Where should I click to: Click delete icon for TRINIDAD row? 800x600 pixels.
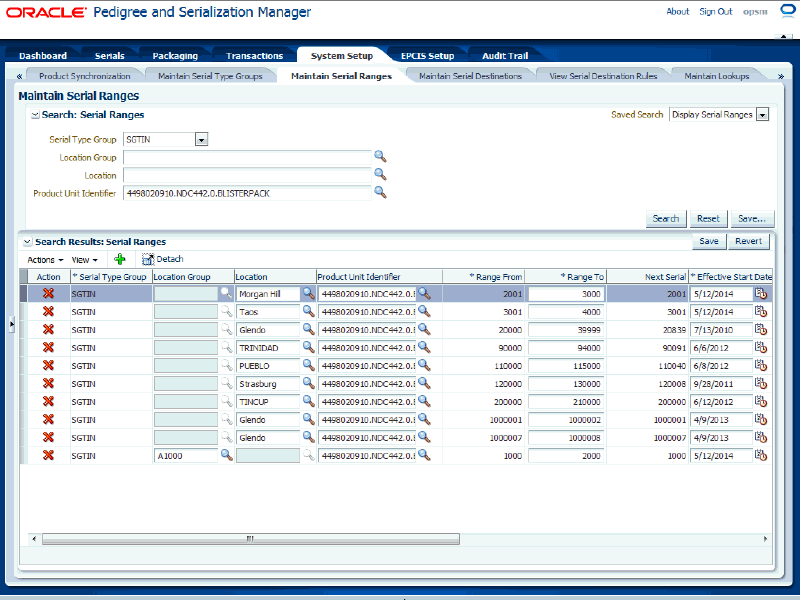click(48, 347)
